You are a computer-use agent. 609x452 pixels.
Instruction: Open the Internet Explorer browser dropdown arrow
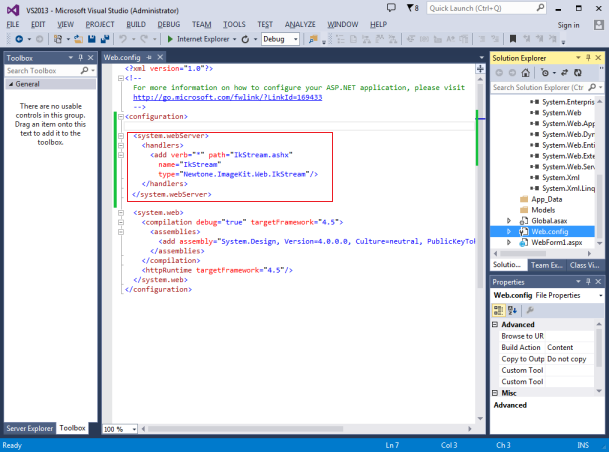click(x=235, y=39)
